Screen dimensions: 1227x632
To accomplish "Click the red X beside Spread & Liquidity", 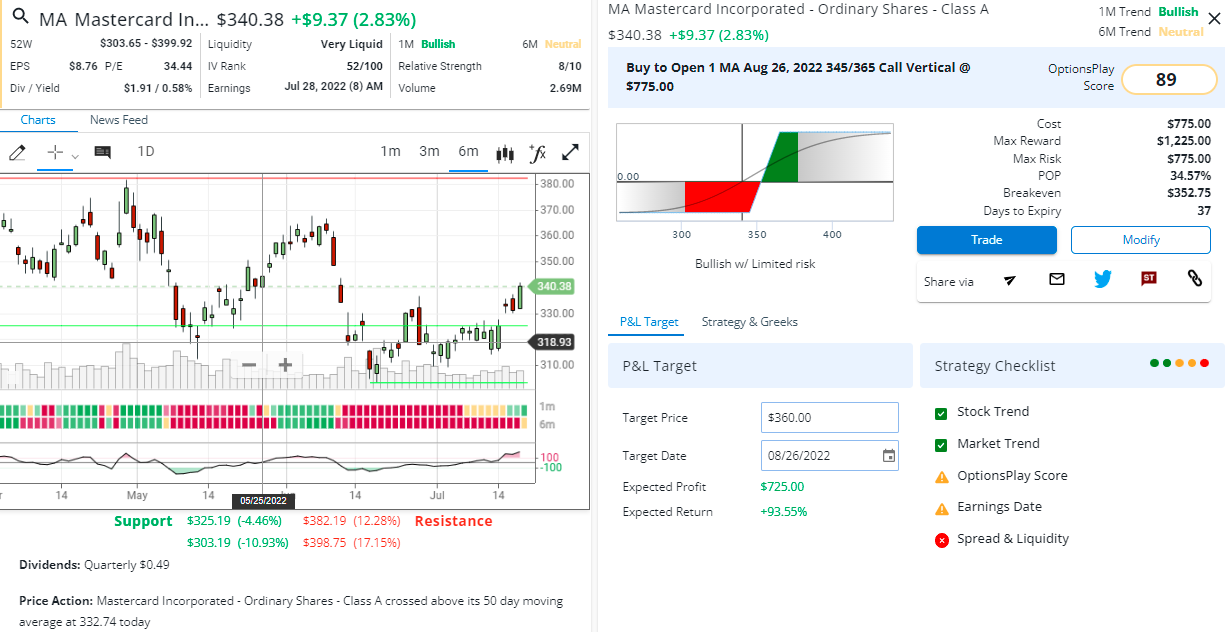I will [x=941, y=540].
